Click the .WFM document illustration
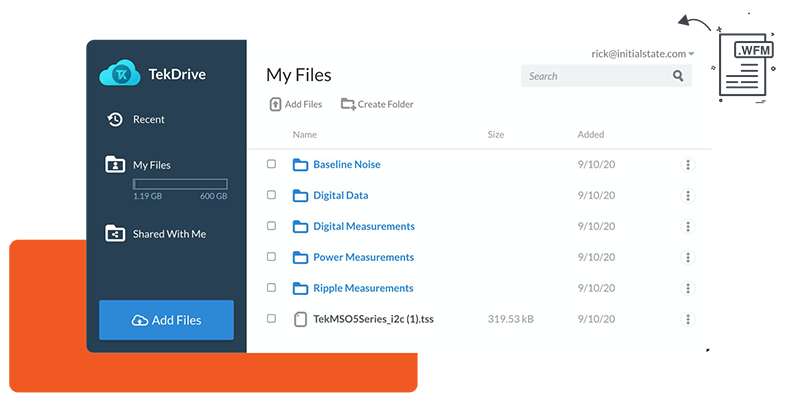This screenshot has height=406, width=800. coord(745,65)
